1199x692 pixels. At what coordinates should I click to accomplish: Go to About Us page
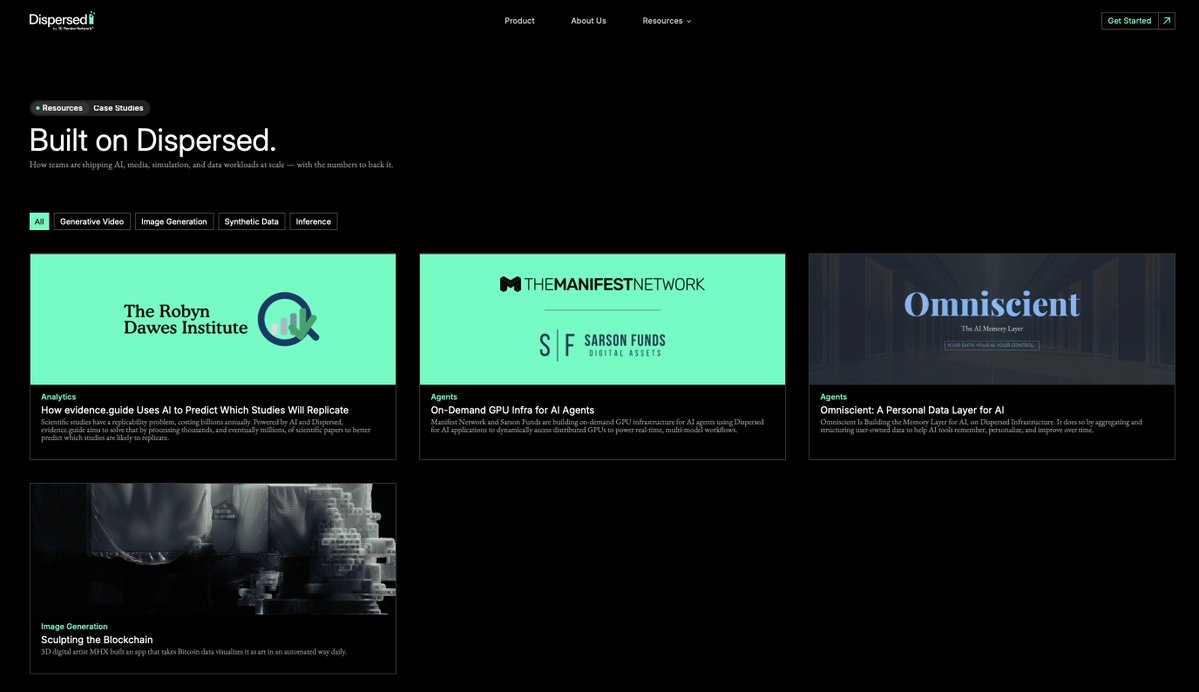[588, 21]
